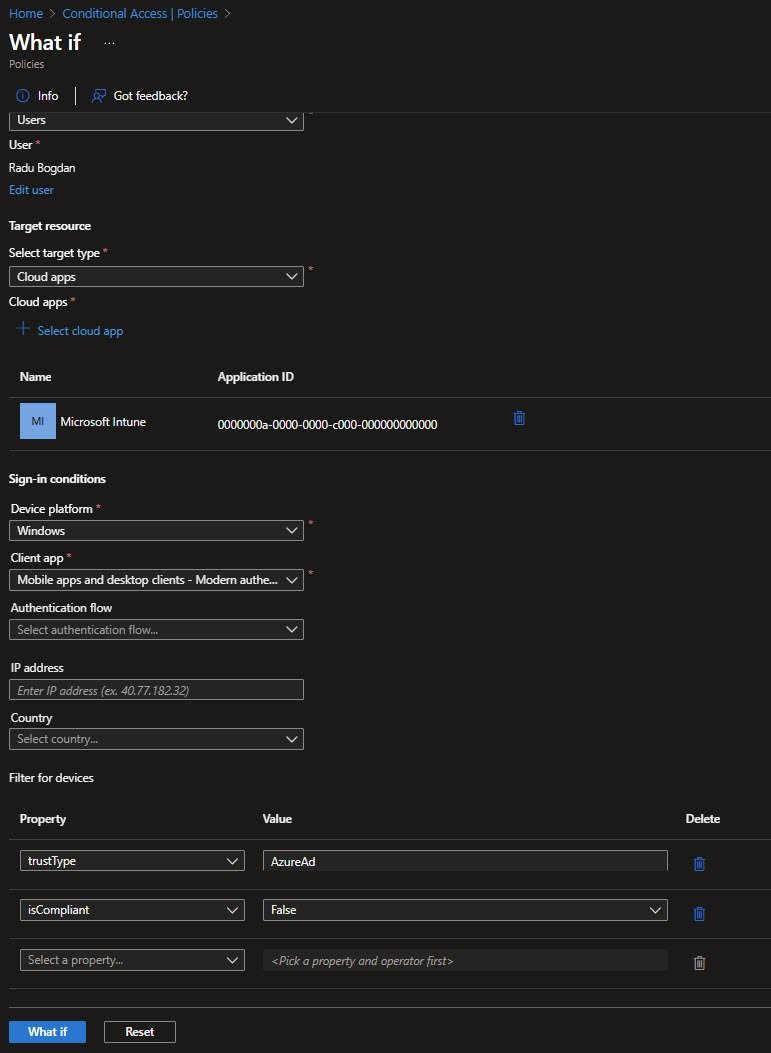Open ellipsis menu beside What if title
771x1053 pixels.
[x=109, y=44]
